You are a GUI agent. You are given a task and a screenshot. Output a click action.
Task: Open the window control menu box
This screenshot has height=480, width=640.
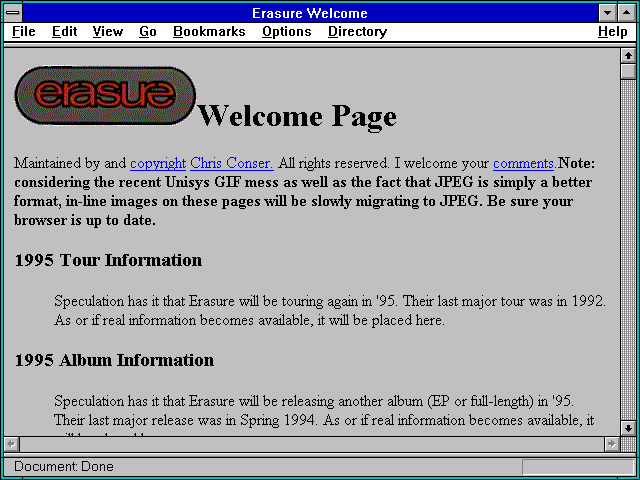pos(13,13)
